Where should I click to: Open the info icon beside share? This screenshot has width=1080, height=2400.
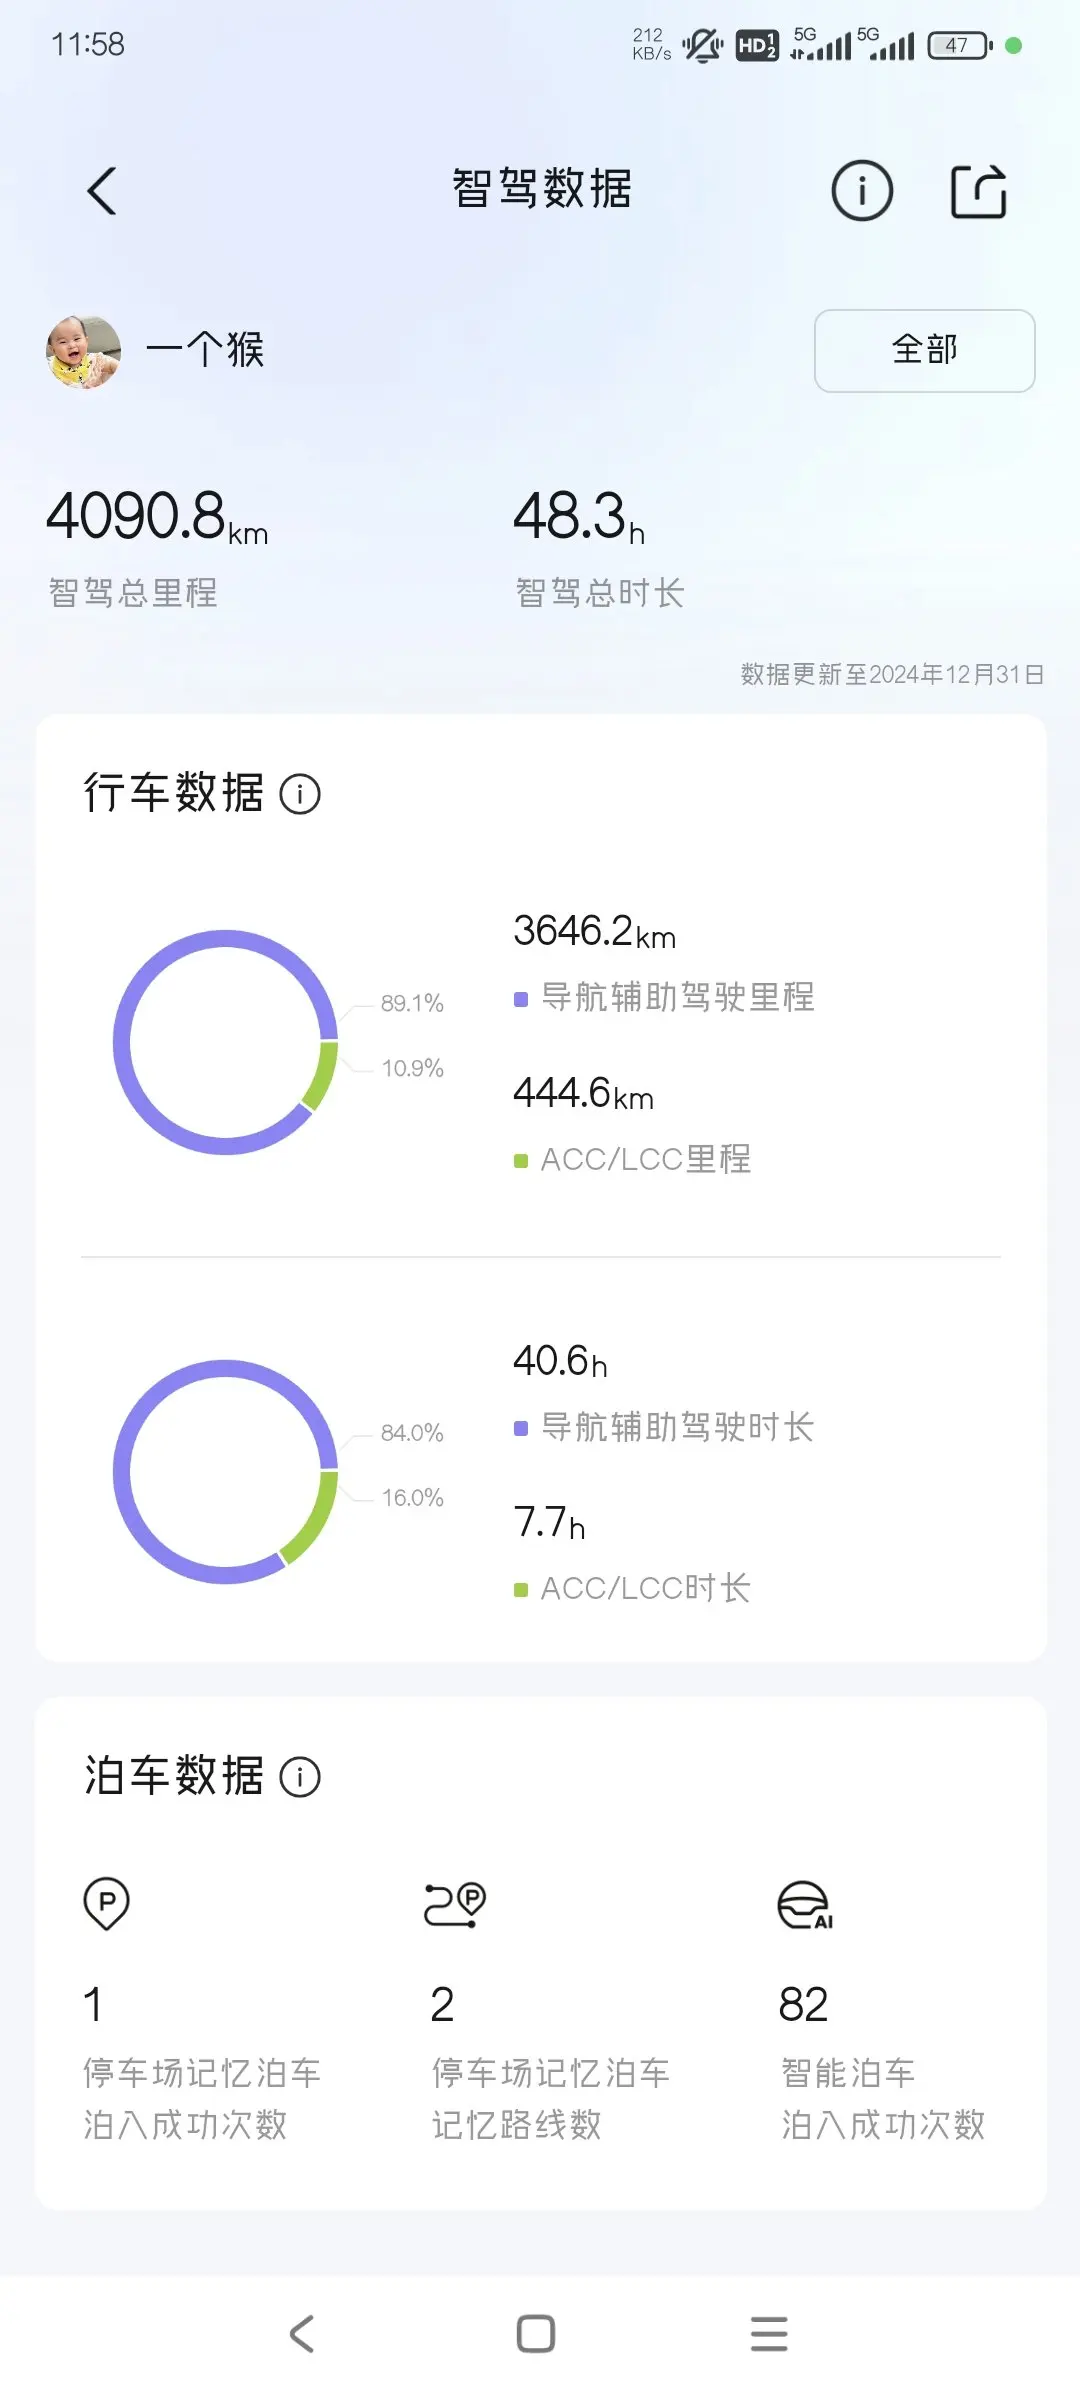(x=862, y=190)
